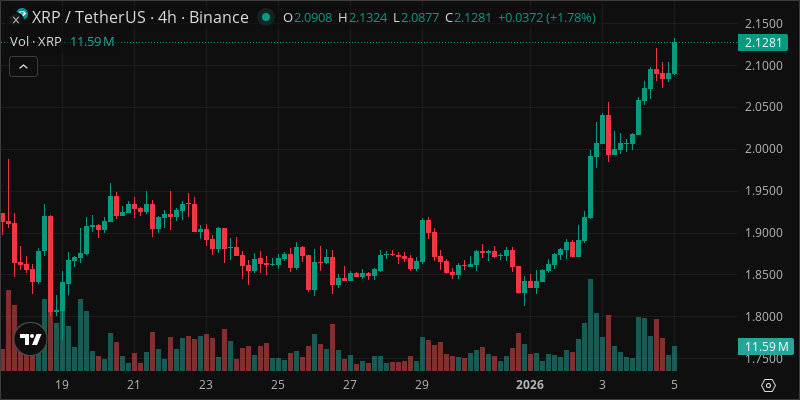
Task: Collapse the indicator legend with chevron button
Action: [x=23, y=67]
